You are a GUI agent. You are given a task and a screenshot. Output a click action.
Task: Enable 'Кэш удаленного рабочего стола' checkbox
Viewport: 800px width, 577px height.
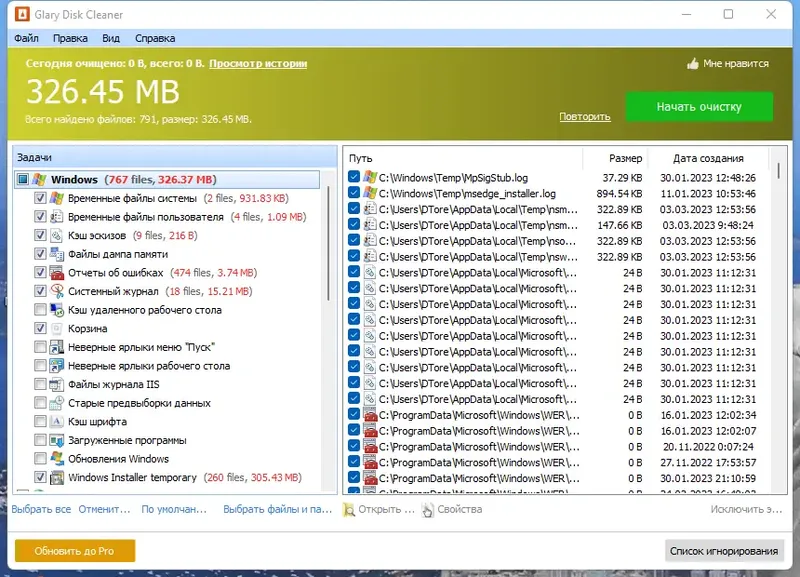tap(40, 310)
